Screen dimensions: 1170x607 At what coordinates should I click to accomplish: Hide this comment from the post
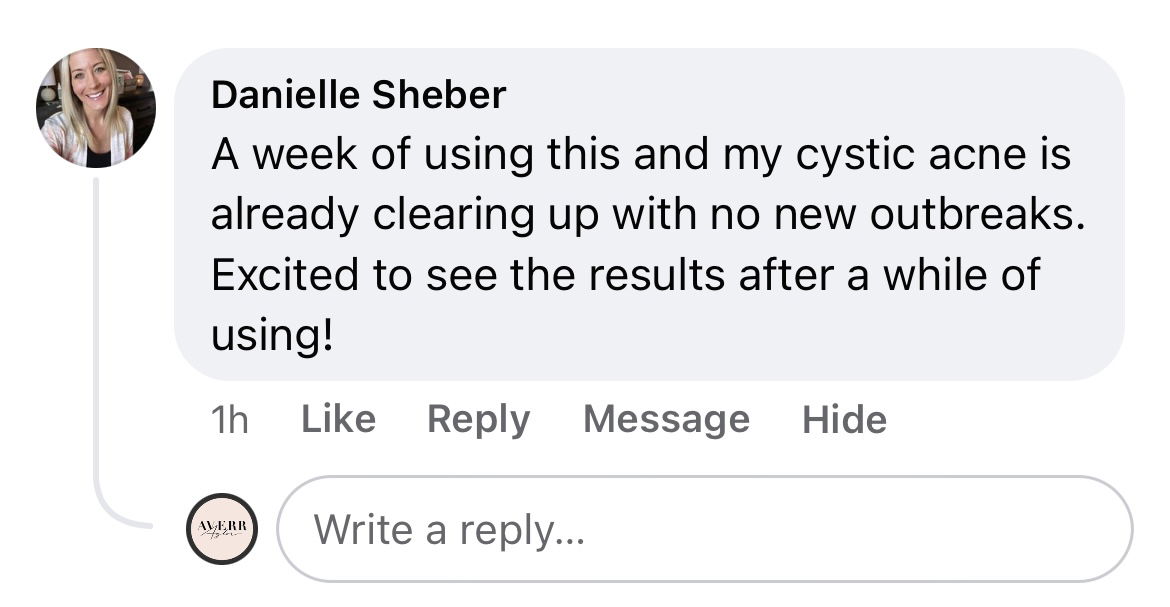(844, 419)
